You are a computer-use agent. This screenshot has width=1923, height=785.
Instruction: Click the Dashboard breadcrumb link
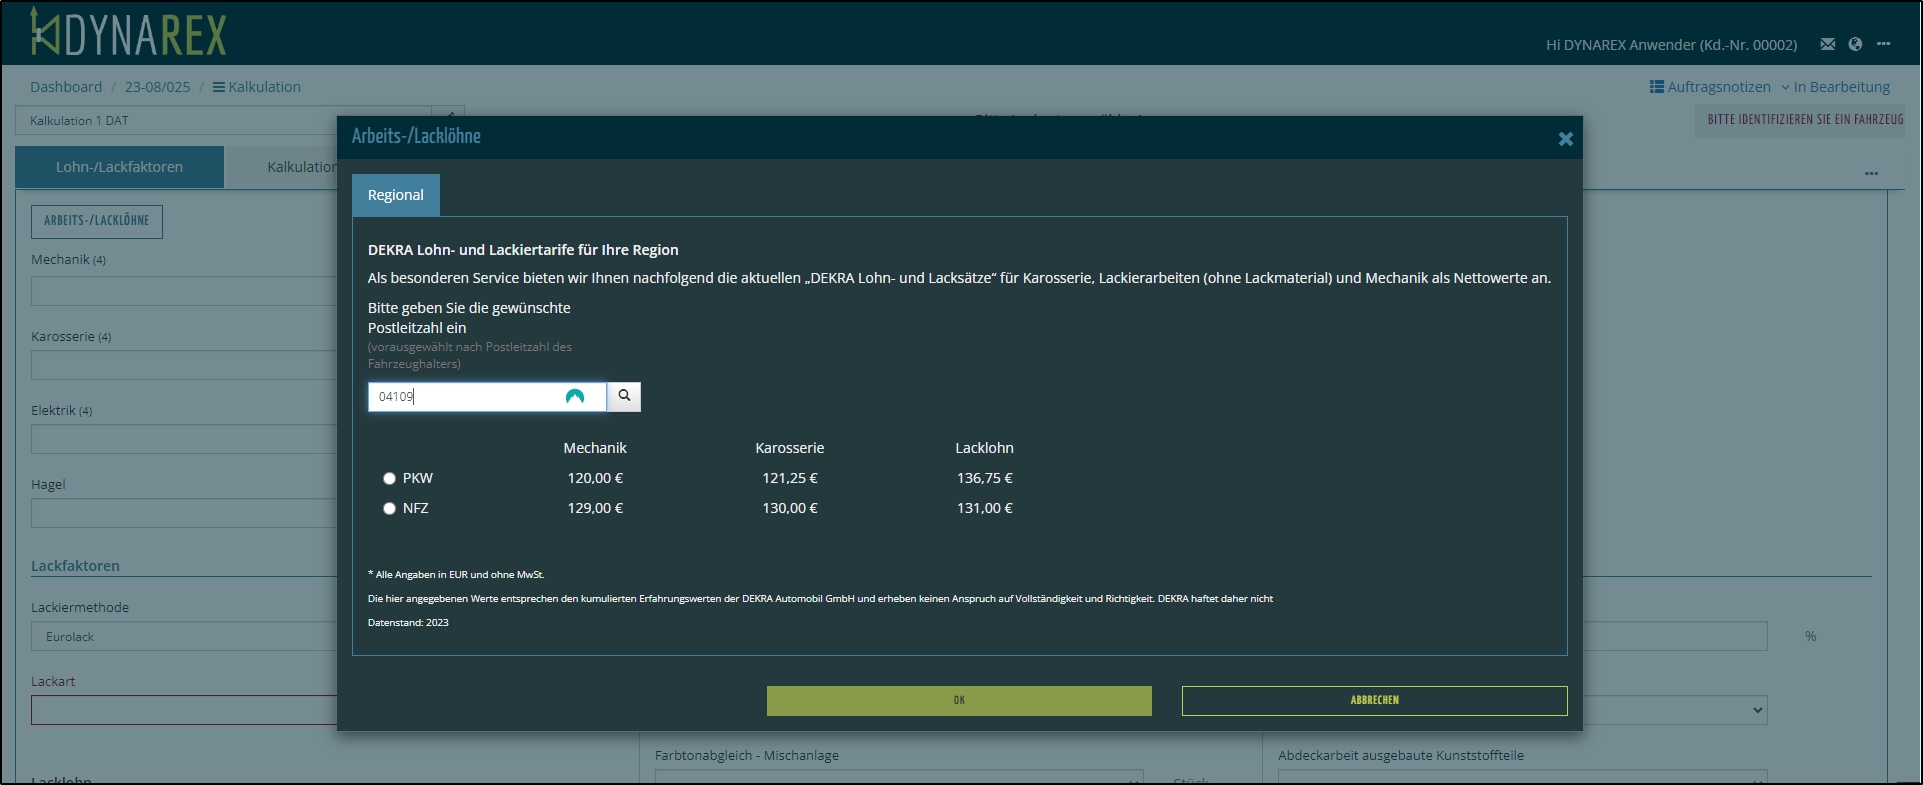pyautogui.click(x=66, y=87)
